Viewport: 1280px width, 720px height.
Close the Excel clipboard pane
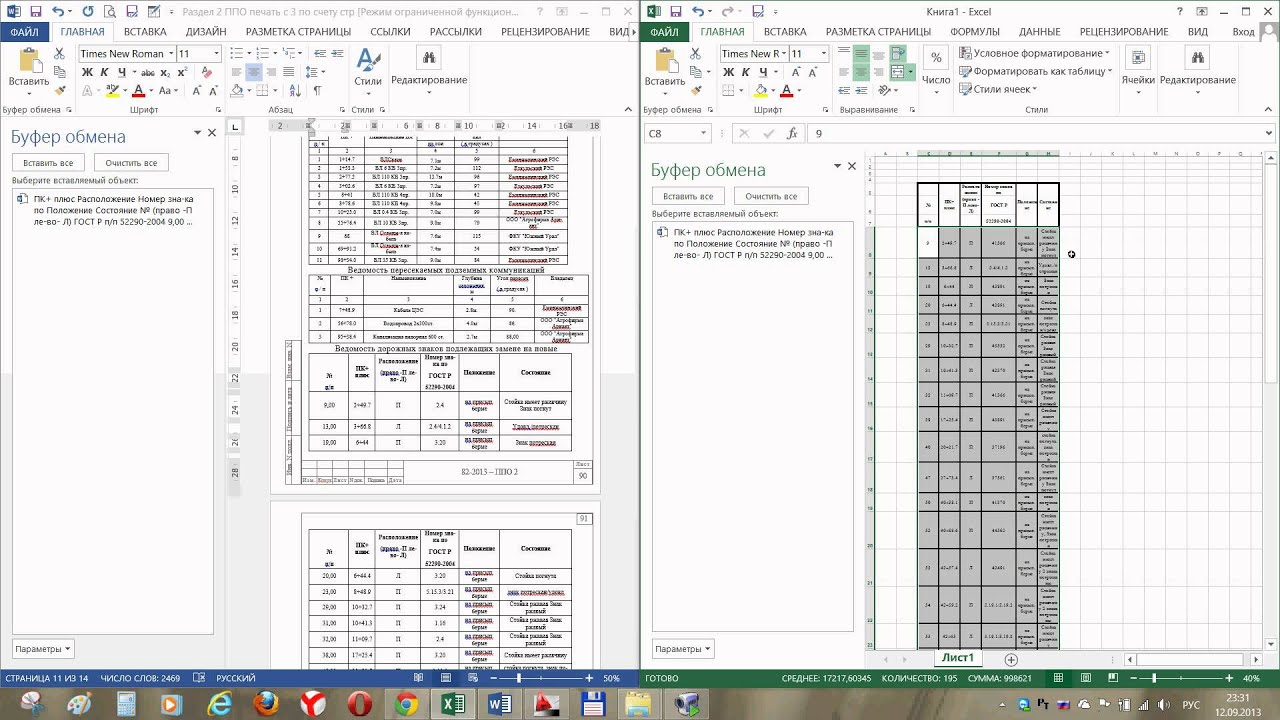852,166
